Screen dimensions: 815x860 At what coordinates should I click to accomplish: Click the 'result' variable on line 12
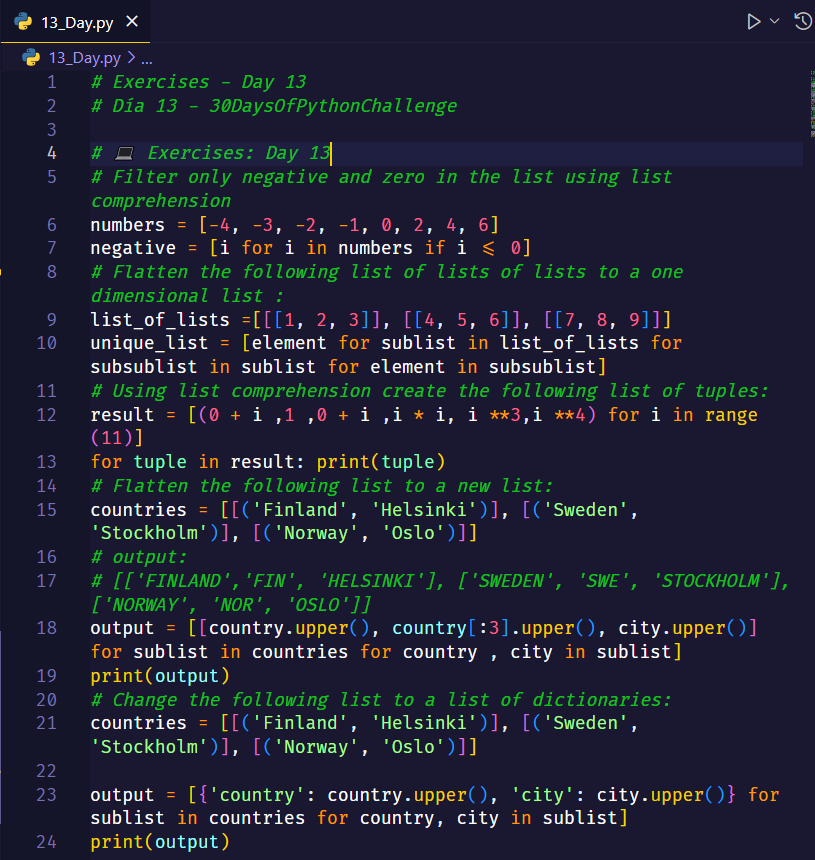point(122,415)
